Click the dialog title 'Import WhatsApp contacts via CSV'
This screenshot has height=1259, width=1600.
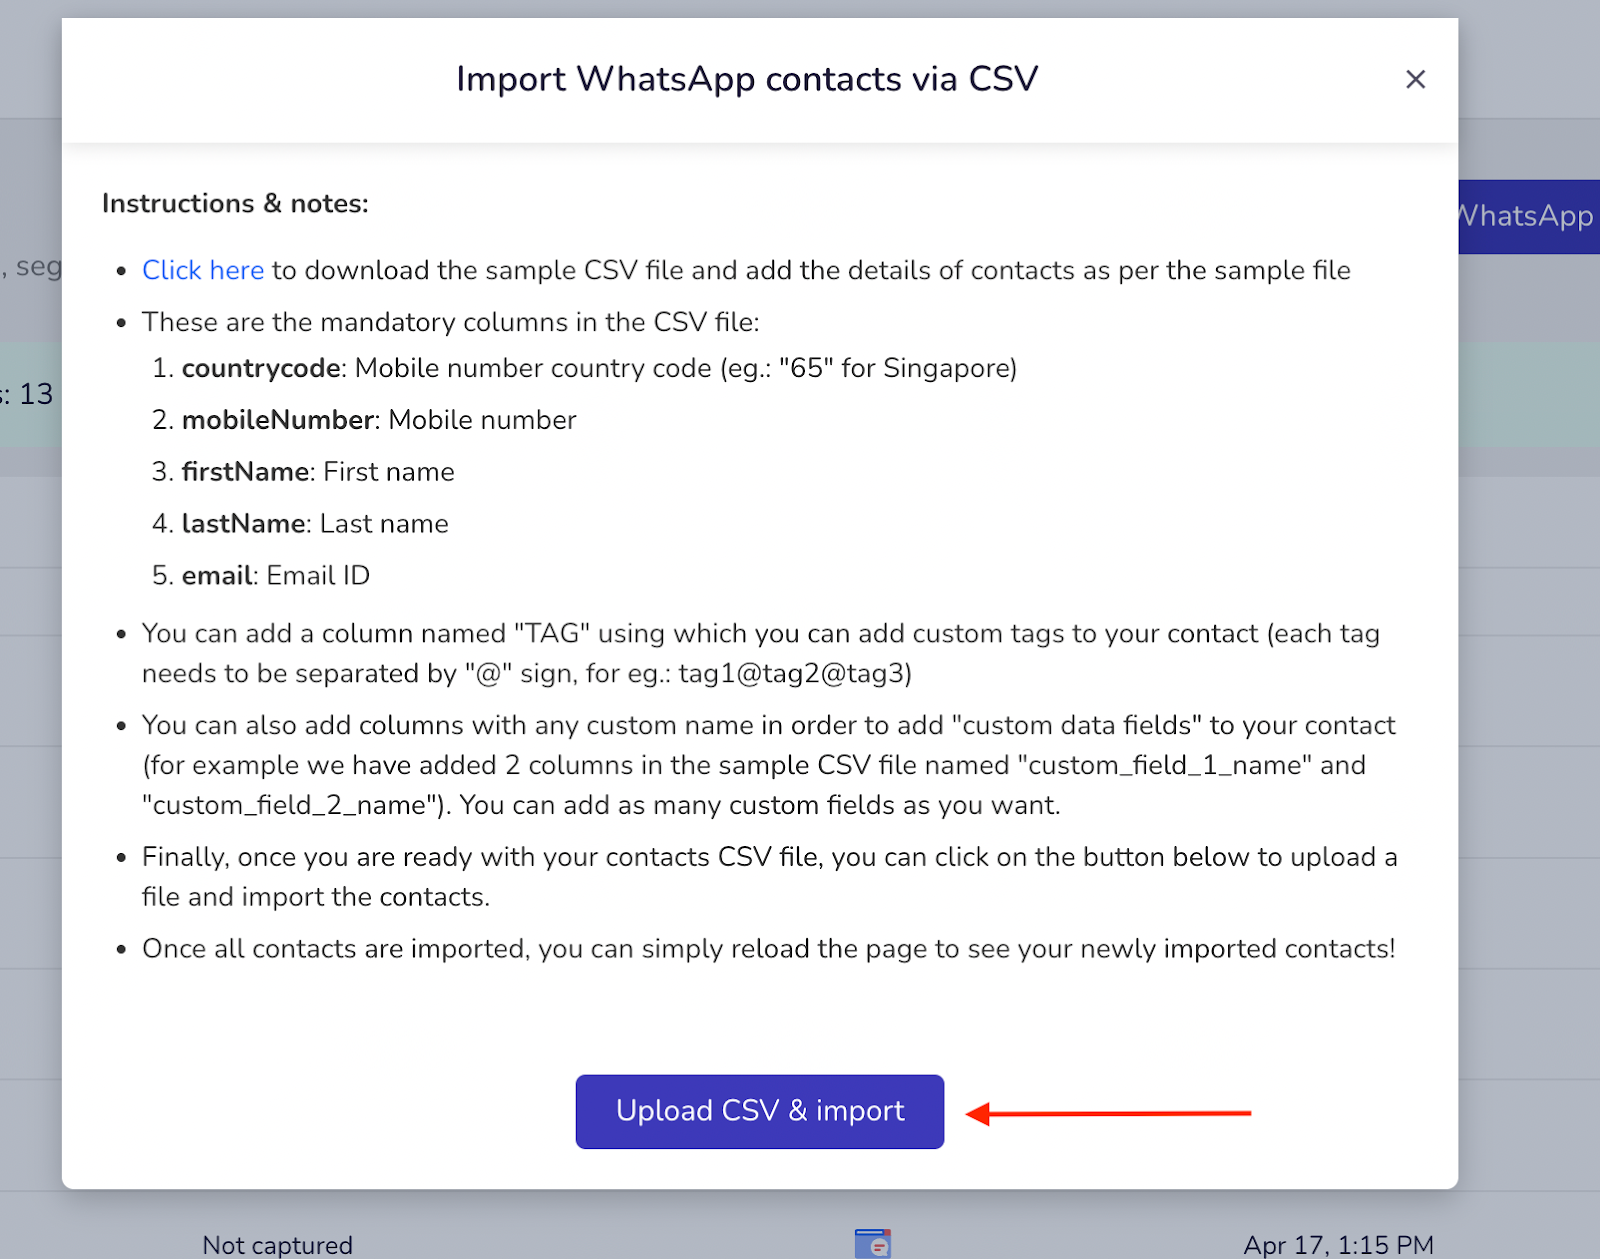747,79
